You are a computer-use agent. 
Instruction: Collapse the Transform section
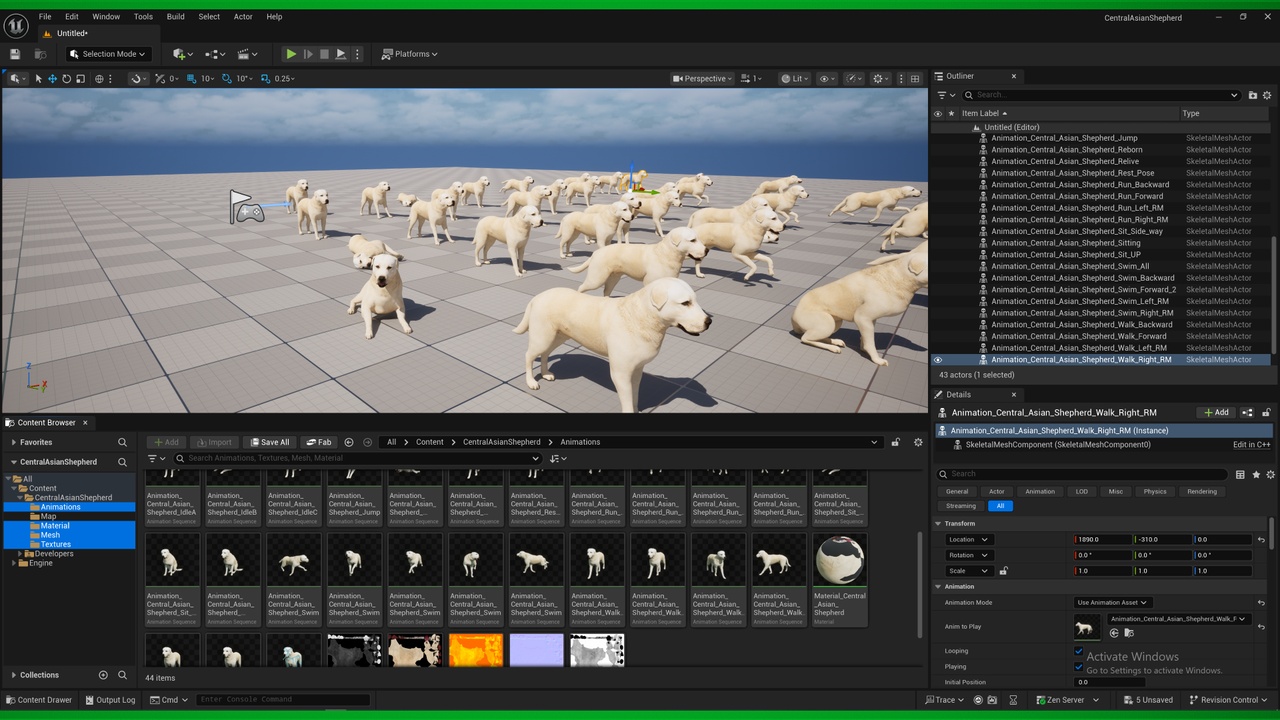tap(939, 523)
